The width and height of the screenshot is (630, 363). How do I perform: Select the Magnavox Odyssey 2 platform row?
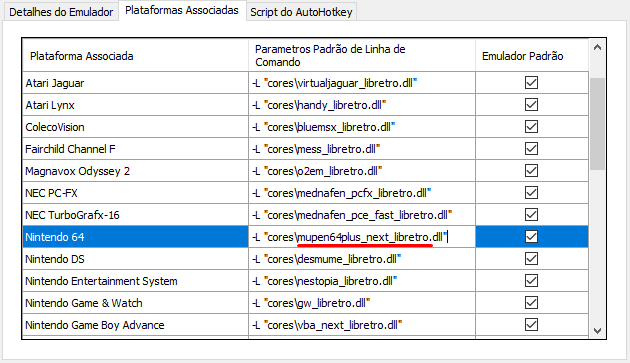pos(135,171)
